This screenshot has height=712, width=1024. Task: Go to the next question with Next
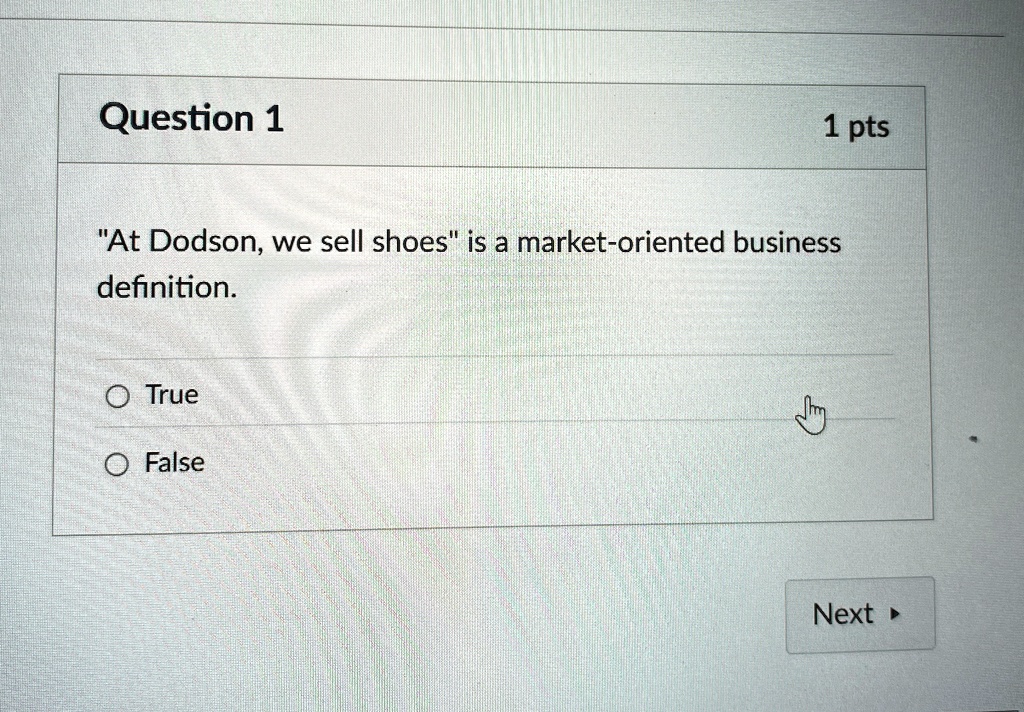[x=860, y=615]
